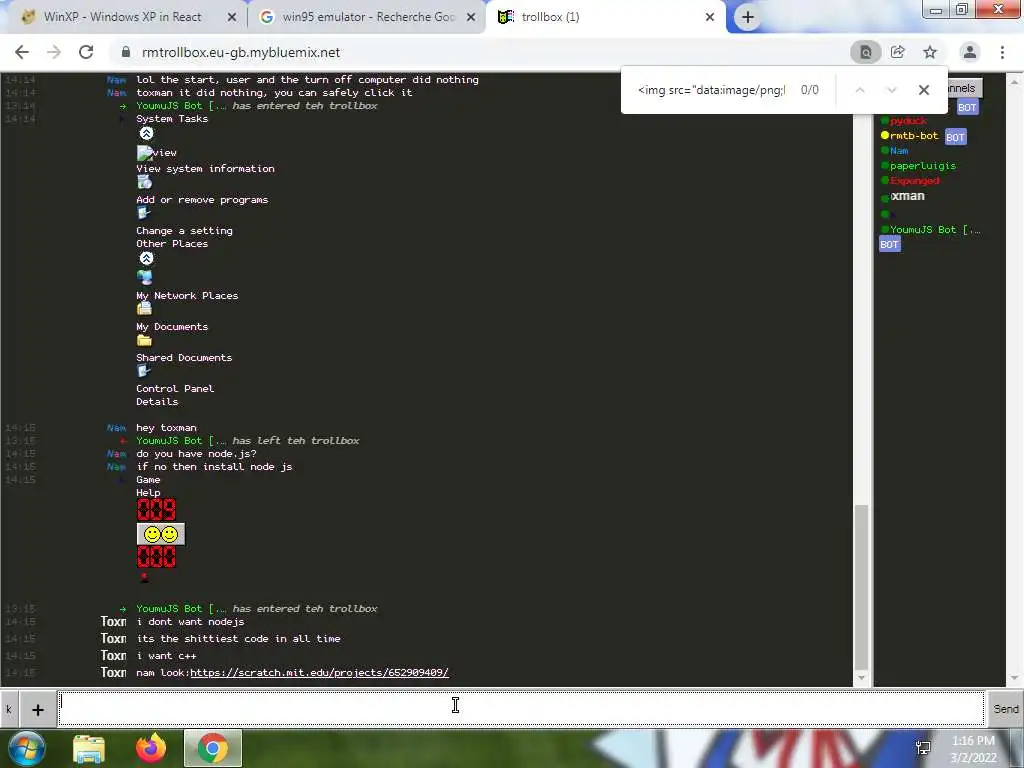This screenshot has width=1024, height=768.
Task: Click the Send button
Action: coord(1006,709)
